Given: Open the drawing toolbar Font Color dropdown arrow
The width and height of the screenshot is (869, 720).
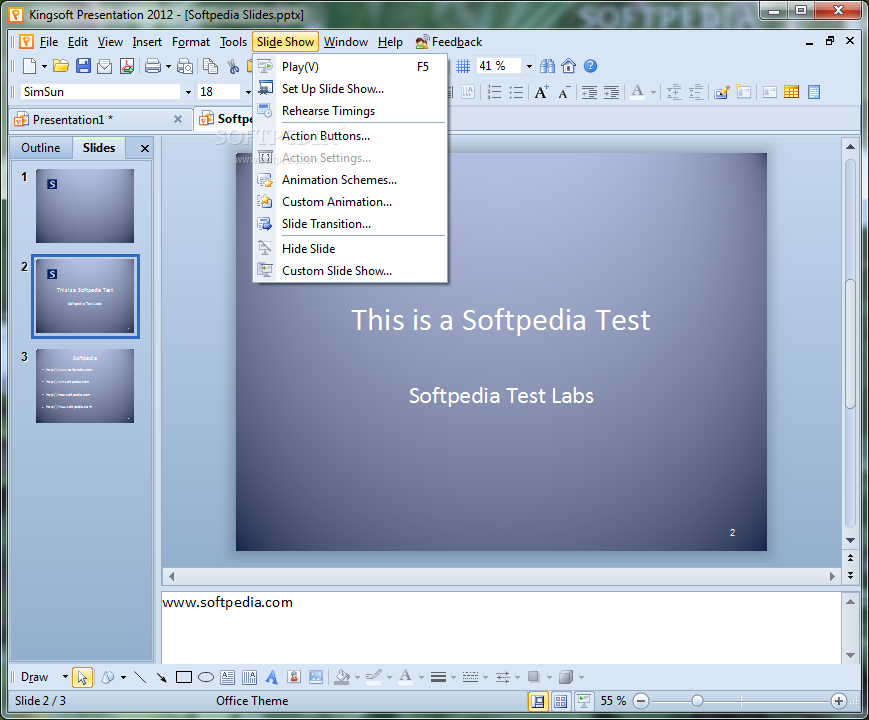Looking at the screenshot, I should [421, 677].
